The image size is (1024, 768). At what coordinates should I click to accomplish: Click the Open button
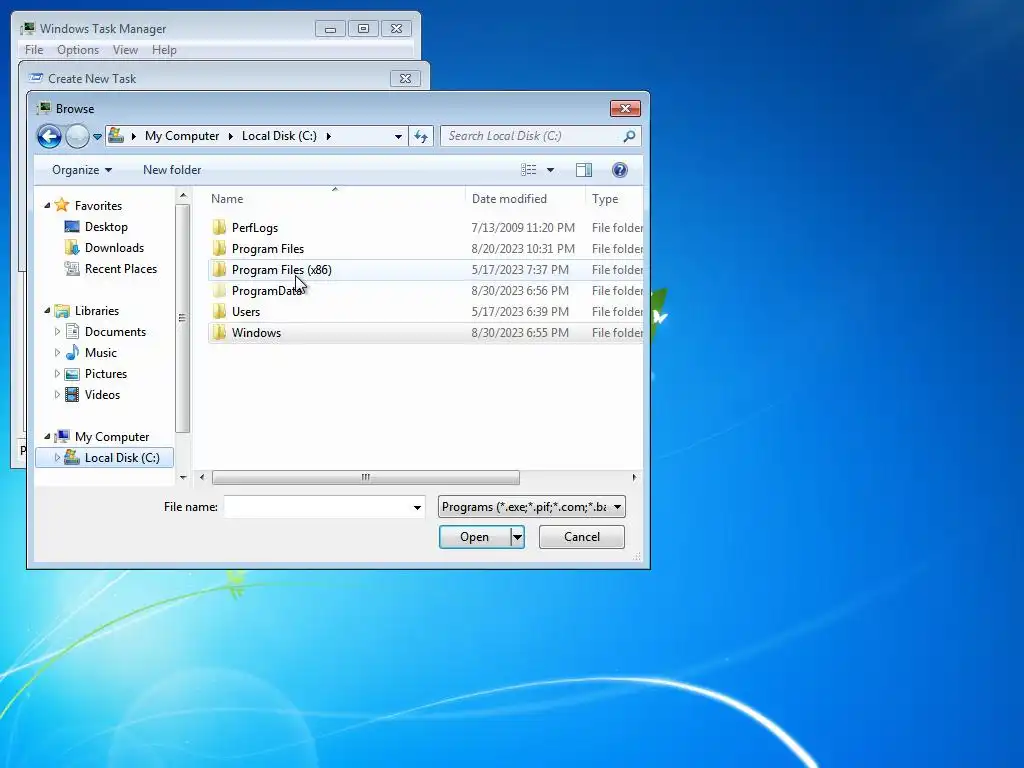(x=474, y=537)
